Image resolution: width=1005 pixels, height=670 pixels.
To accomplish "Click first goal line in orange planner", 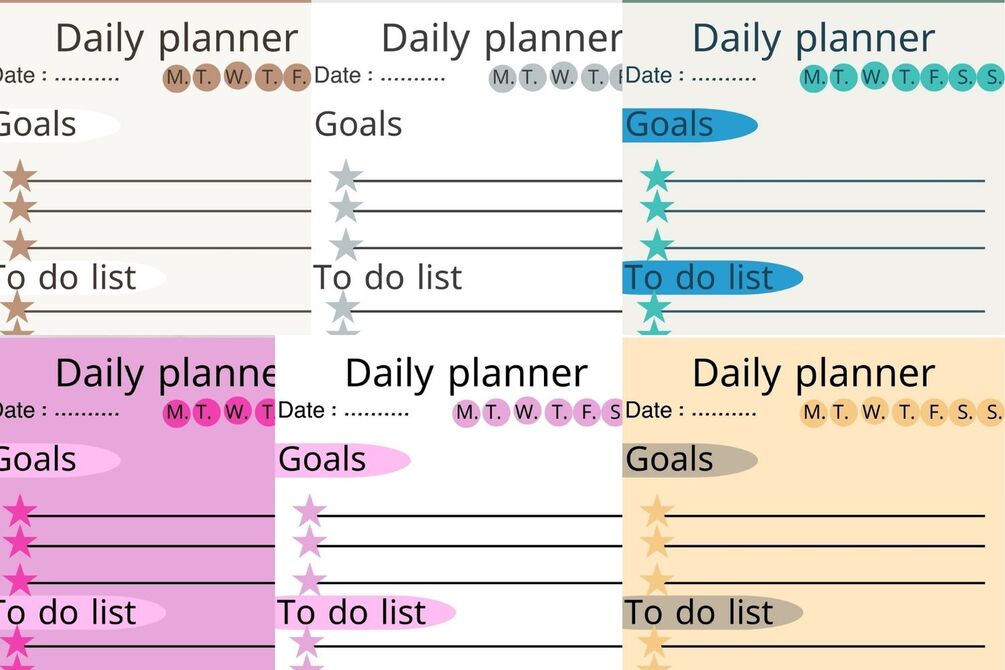I will pyautogui.click(x=825, y=515).
